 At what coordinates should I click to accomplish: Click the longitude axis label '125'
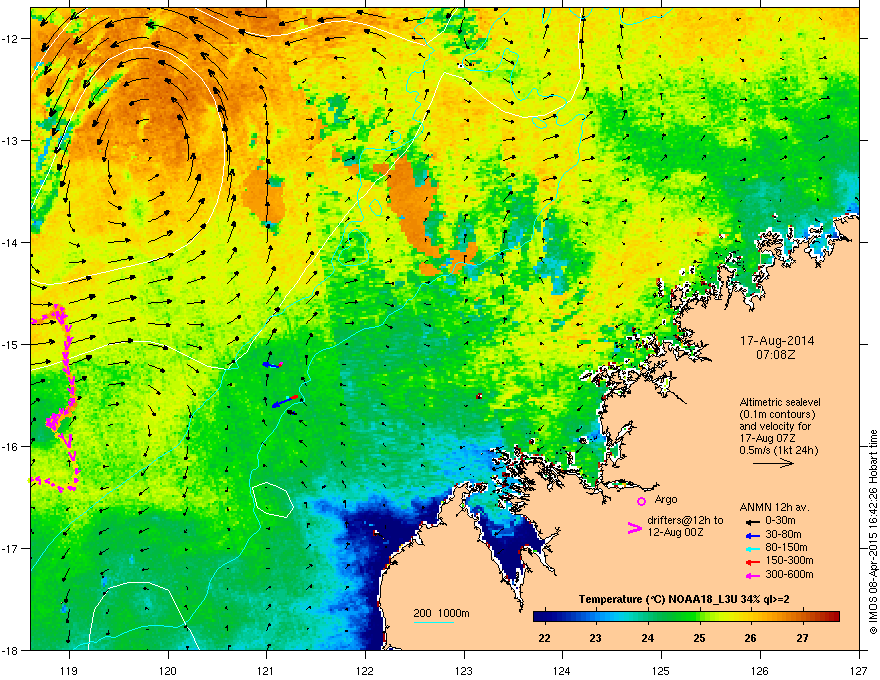pos(661,670)
